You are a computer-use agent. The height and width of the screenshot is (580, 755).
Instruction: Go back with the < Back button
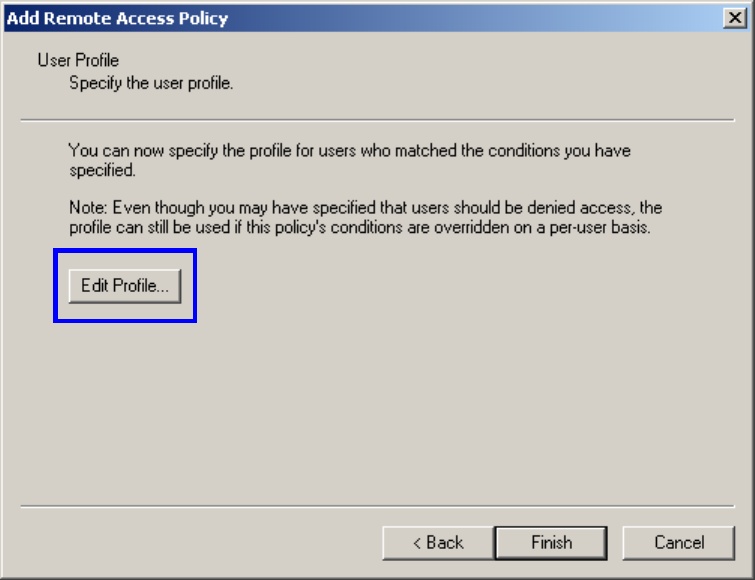(438, 543)
